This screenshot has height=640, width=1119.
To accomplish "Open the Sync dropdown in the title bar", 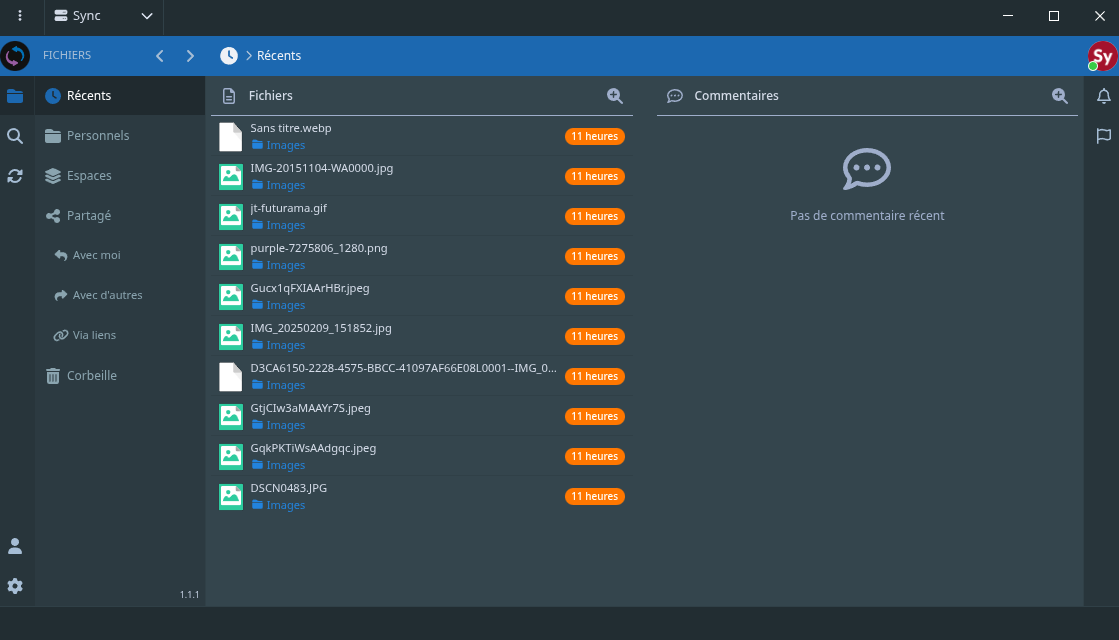I will [103, 17].
